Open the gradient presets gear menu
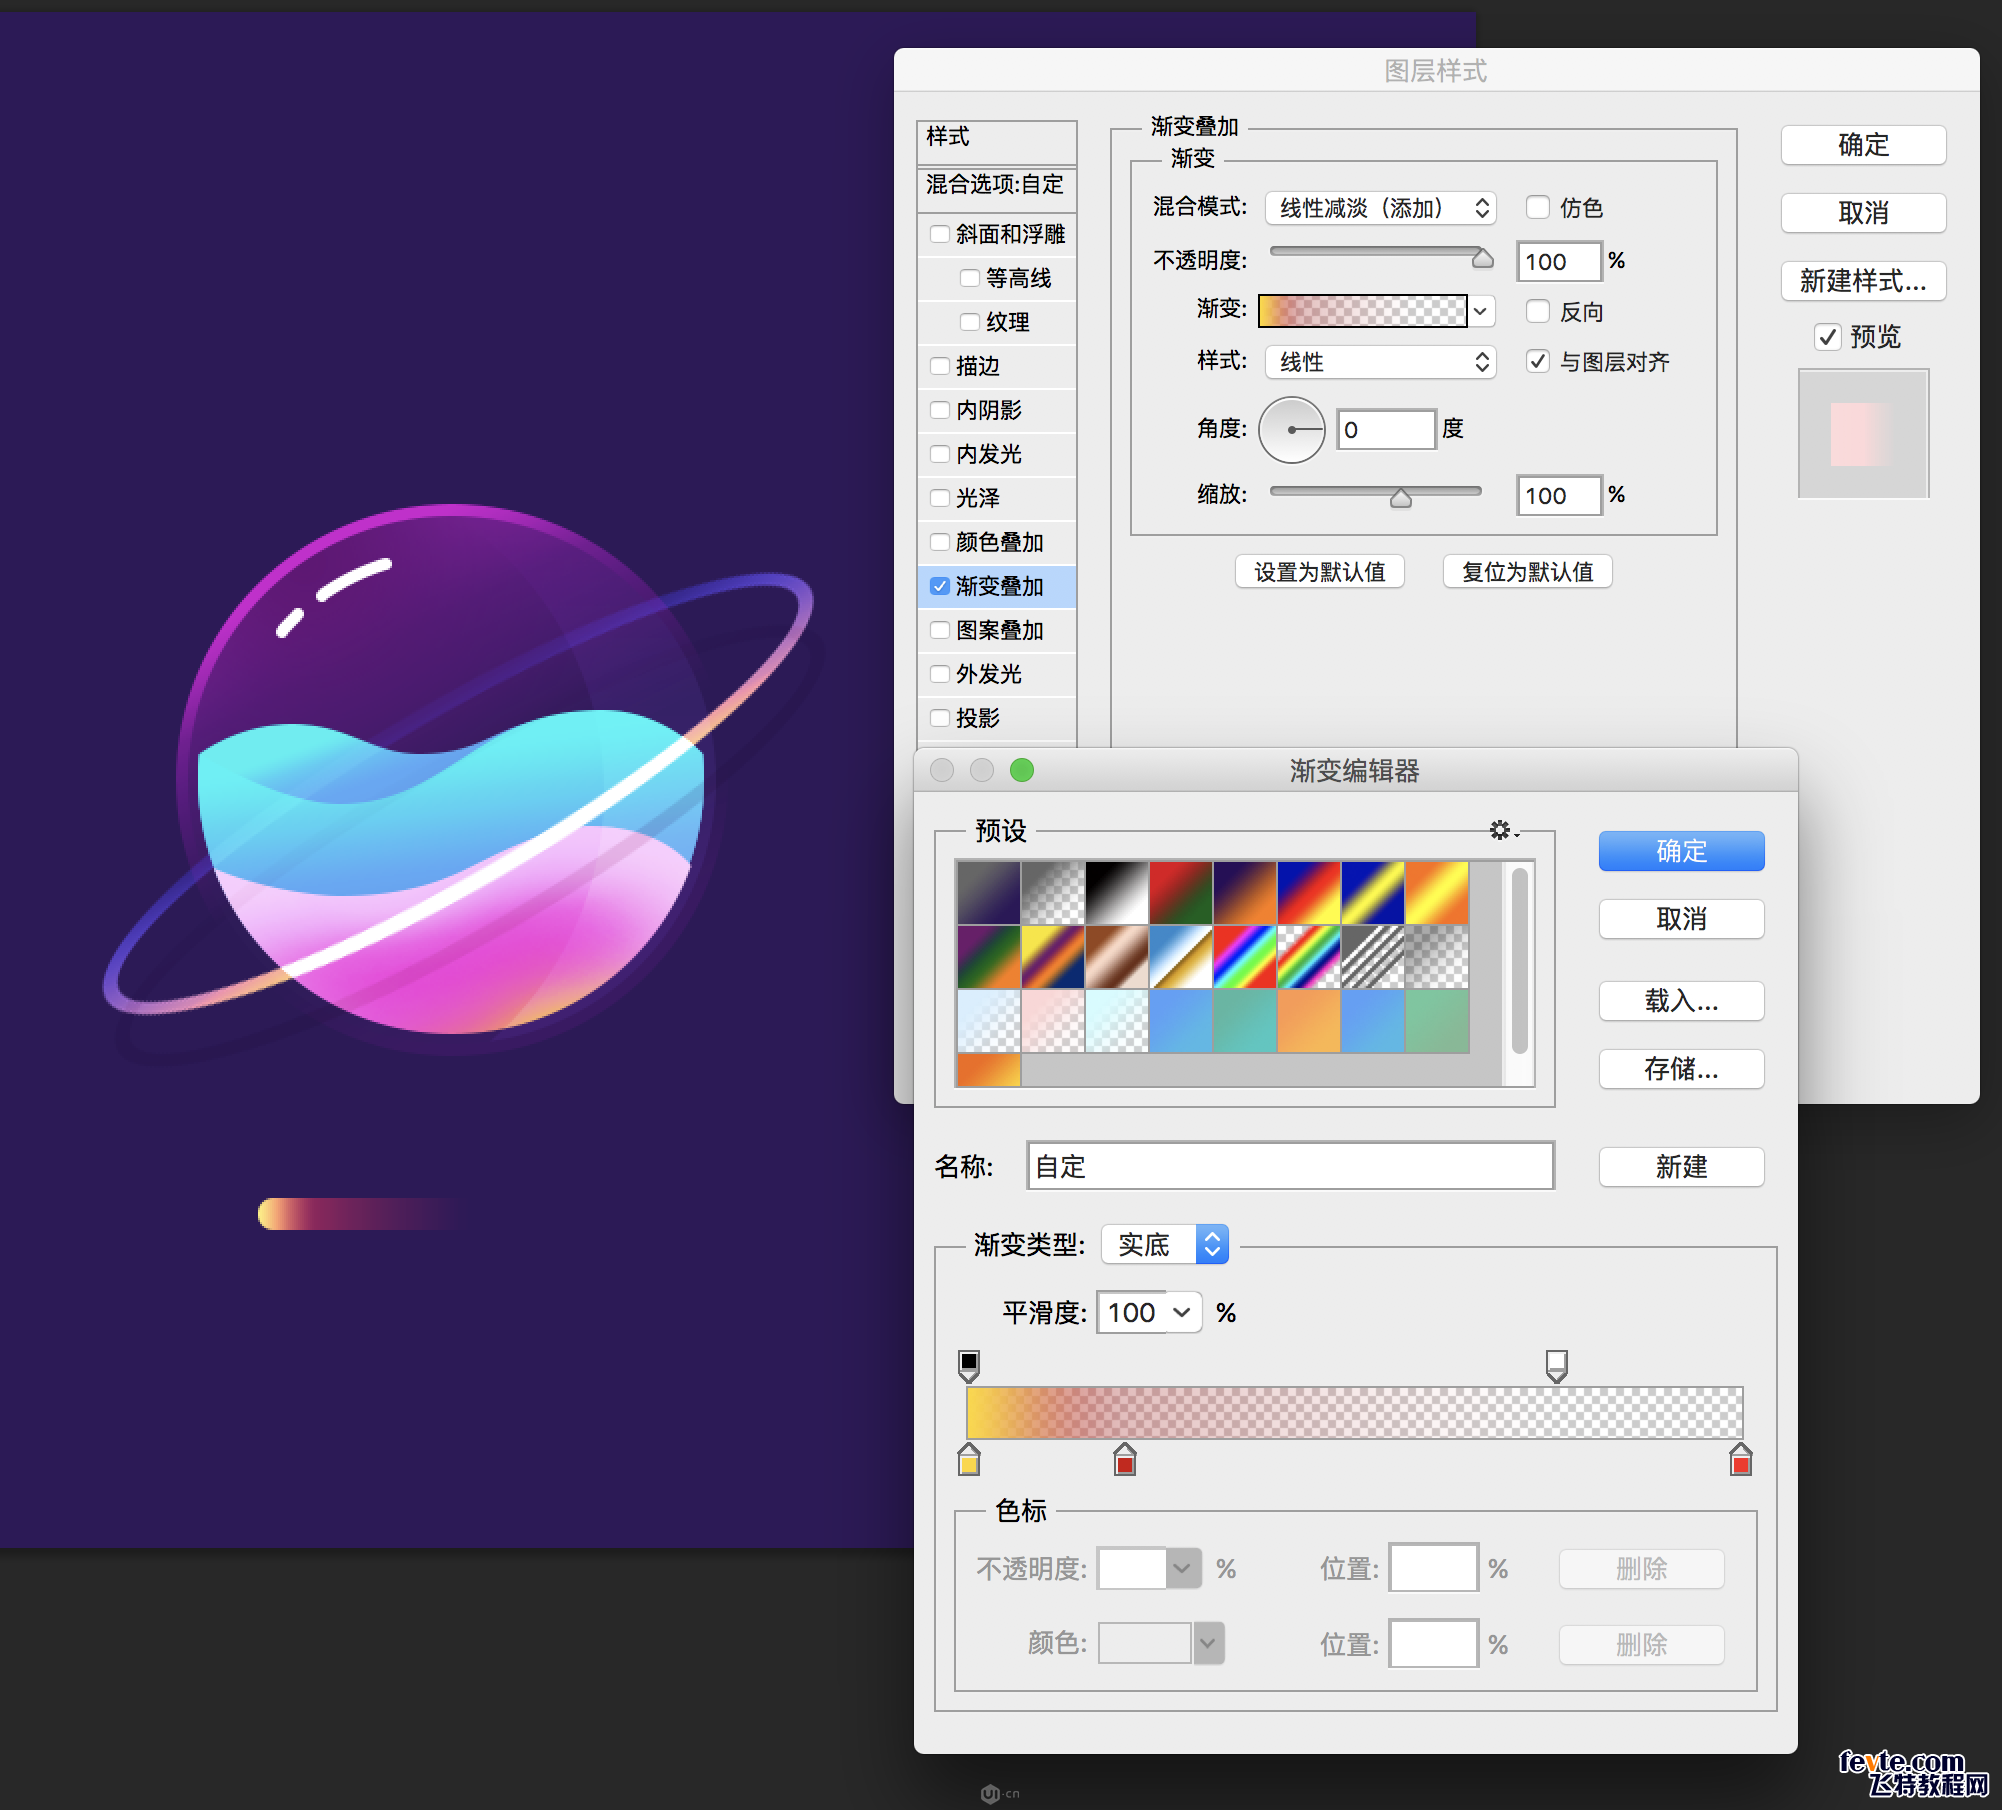The height and width of the screenshot is (1810, 2002). (x=1502, y=830)
